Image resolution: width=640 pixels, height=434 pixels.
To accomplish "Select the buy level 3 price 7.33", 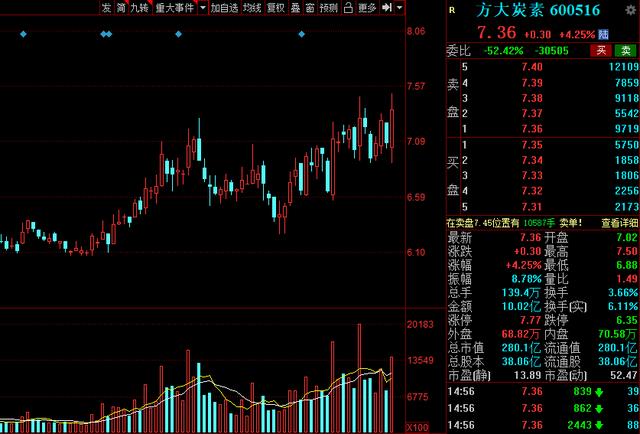I will [532, 175].
